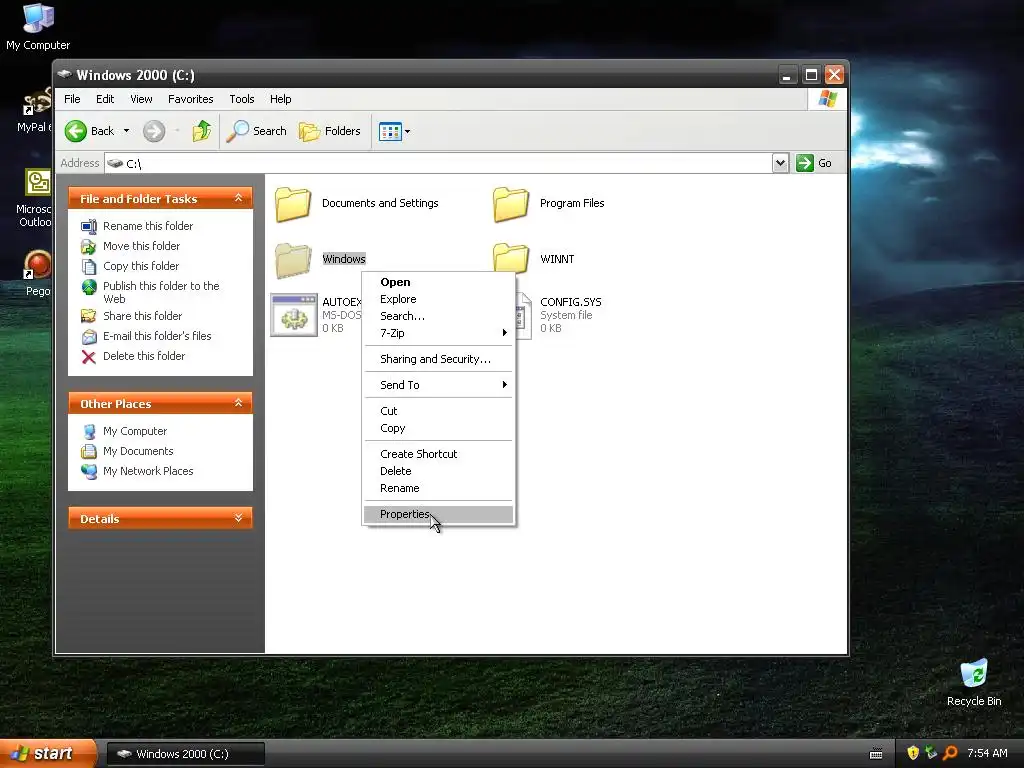Click the Forward arrow icon

[154, 131]
